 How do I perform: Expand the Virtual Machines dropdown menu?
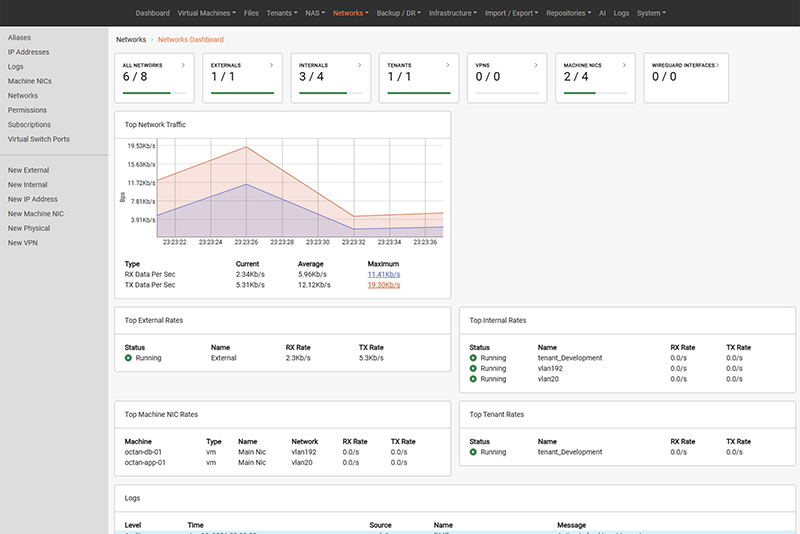207,13
